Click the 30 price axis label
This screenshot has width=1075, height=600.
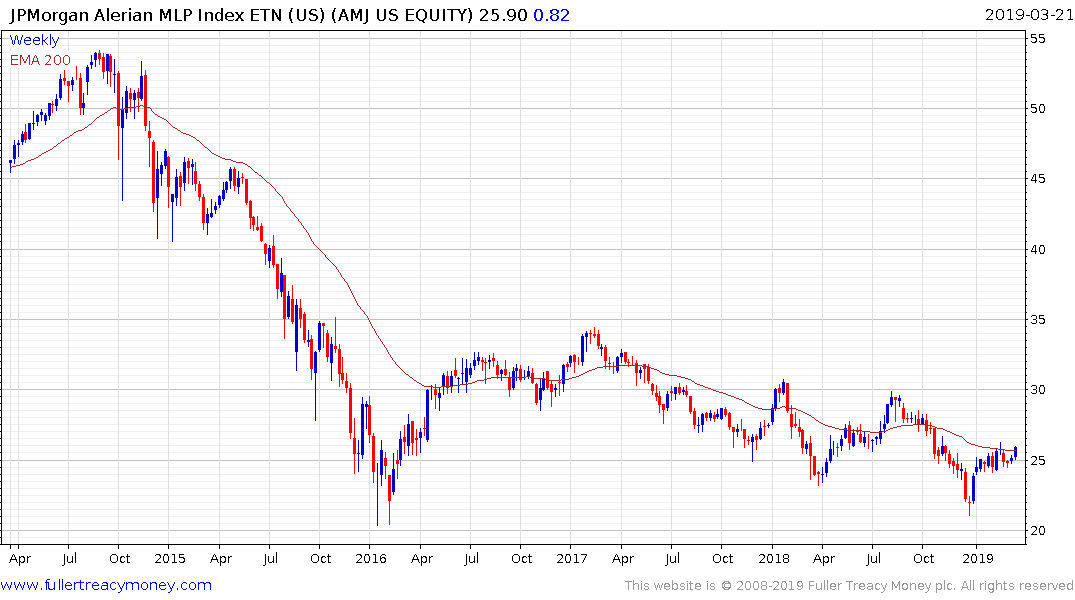tap(1038, 390)
